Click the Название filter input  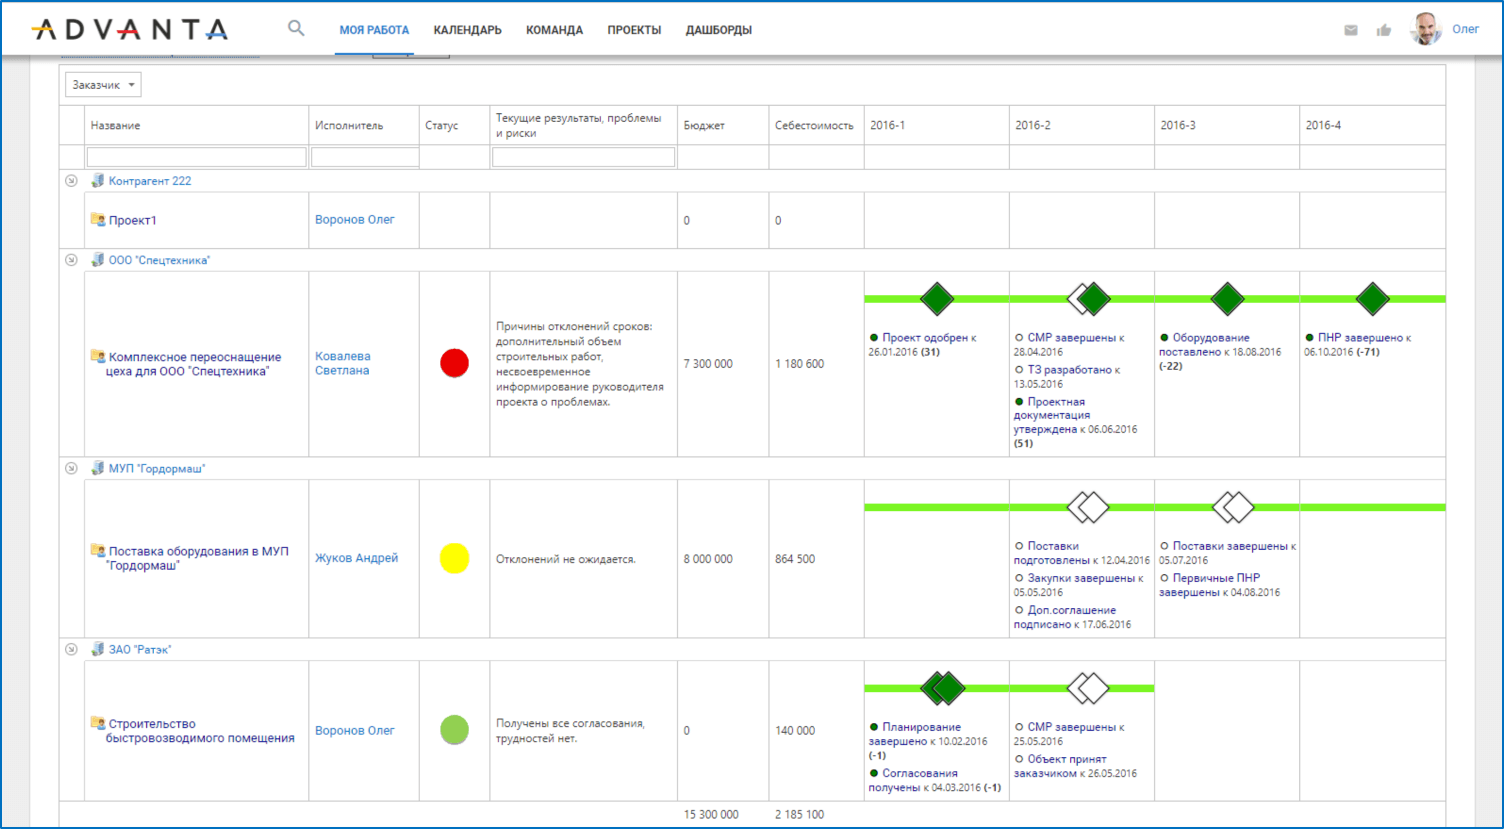coord(196,157)
